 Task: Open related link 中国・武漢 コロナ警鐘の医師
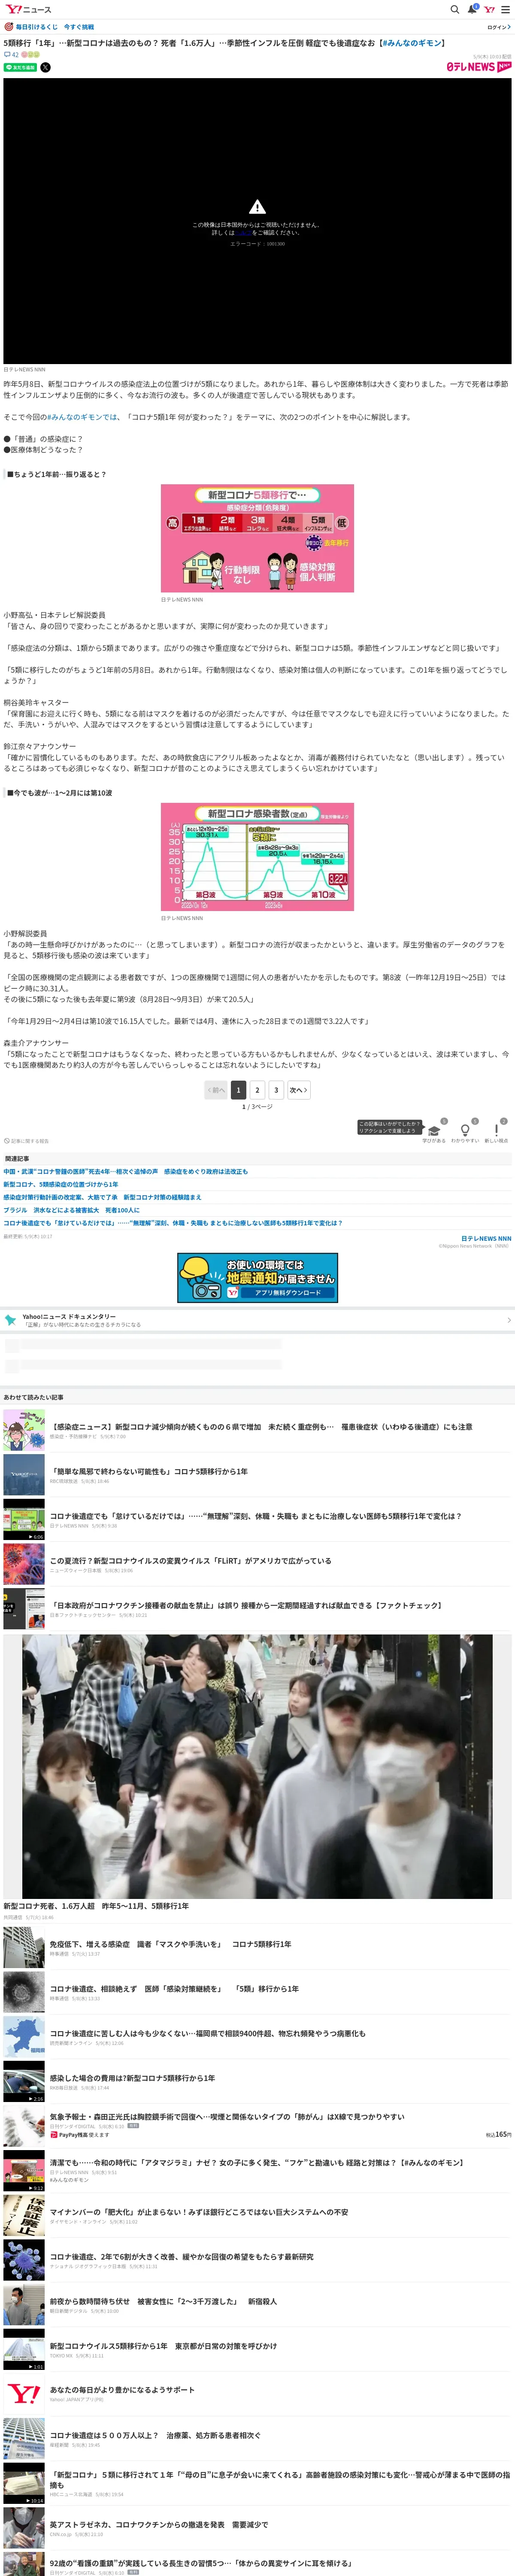click(126, 1171)
